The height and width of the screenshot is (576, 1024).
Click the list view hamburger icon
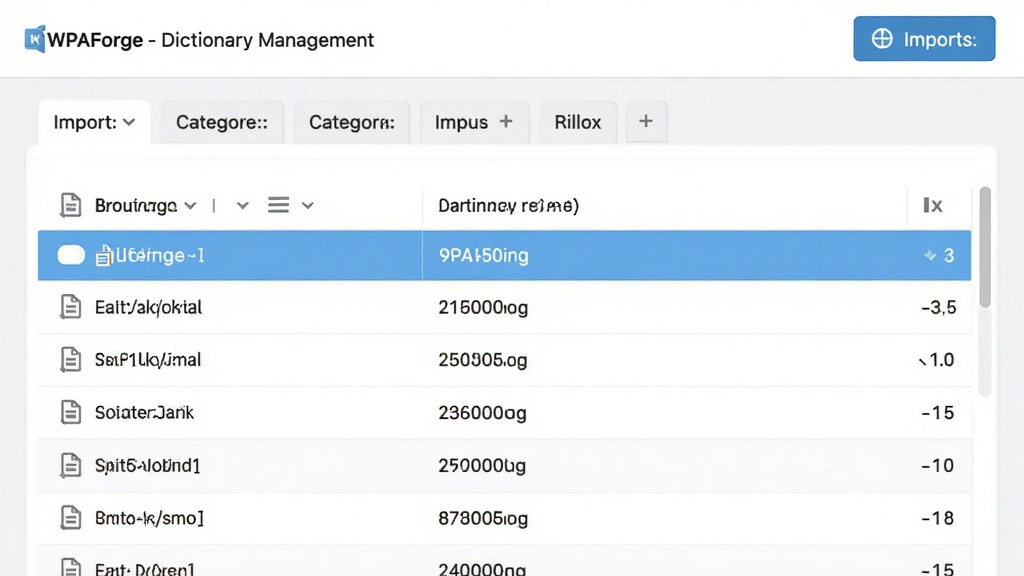(x=278, y=205)
